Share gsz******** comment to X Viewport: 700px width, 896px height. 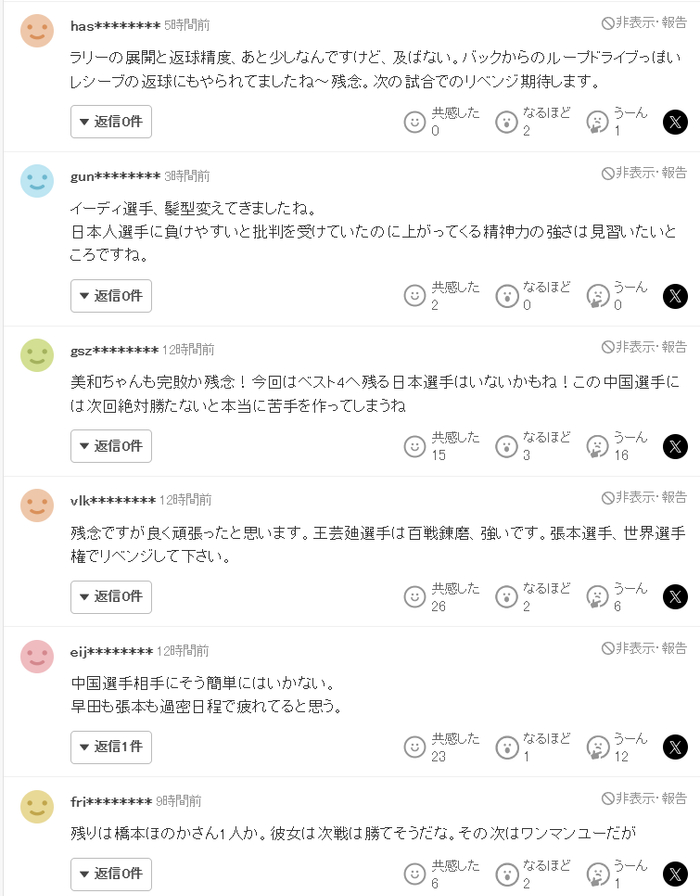coord(676,446)
